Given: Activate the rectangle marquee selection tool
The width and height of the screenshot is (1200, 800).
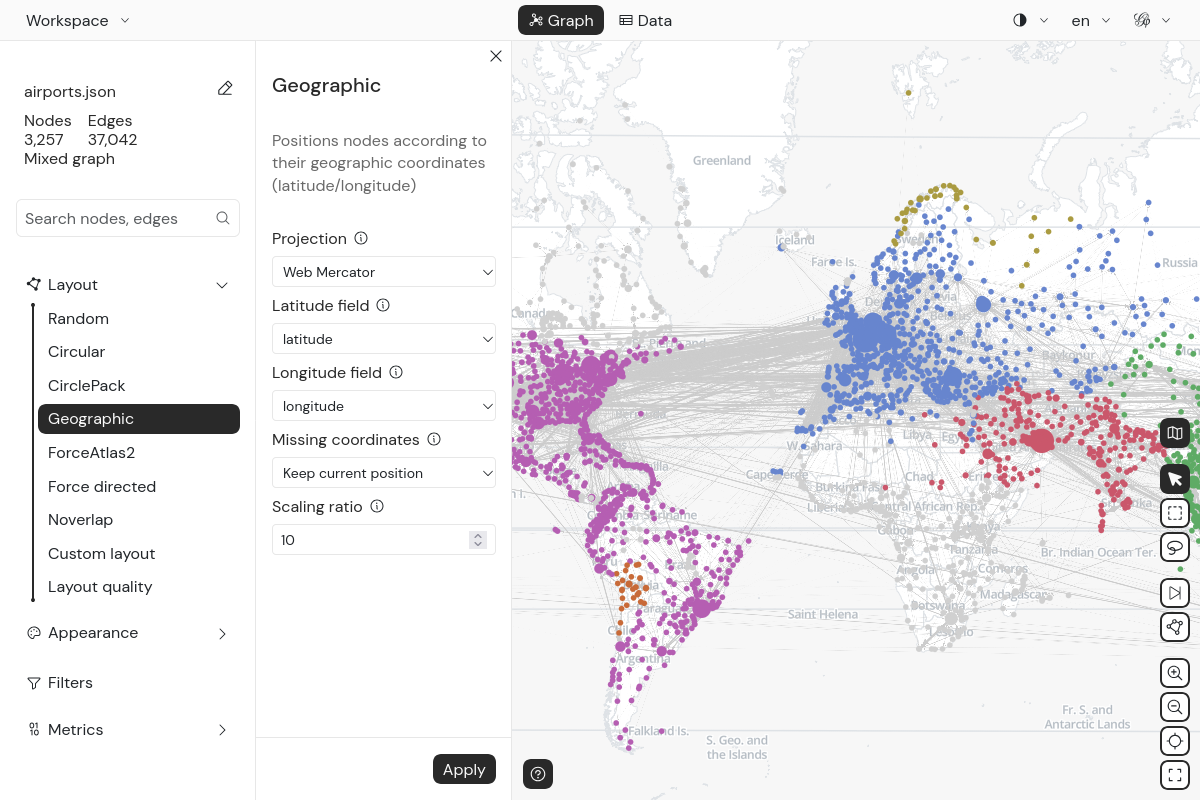Looking at the screenshot, I should pyautogui.click(x=1175, y=514).
